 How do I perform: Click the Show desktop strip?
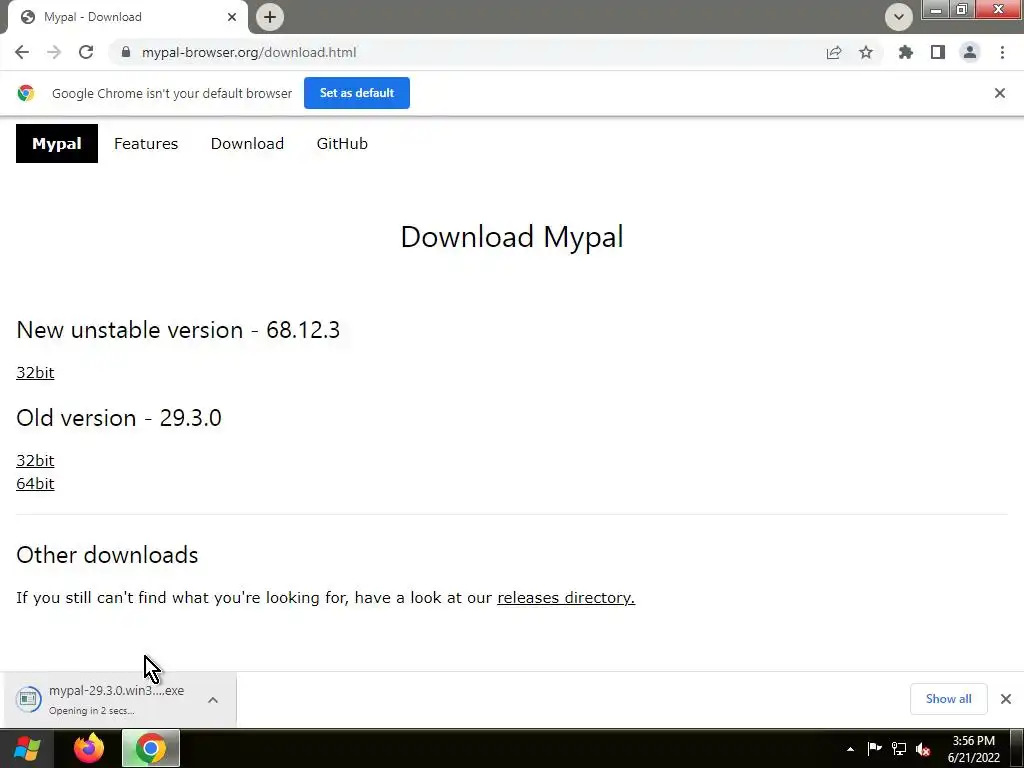click(1016, 748)
